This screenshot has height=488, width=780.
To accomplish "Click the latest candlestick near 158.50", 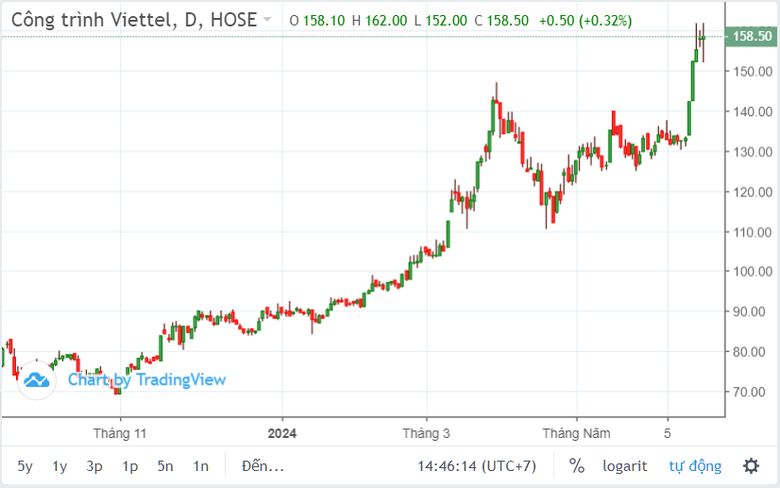I will (703, 38).
